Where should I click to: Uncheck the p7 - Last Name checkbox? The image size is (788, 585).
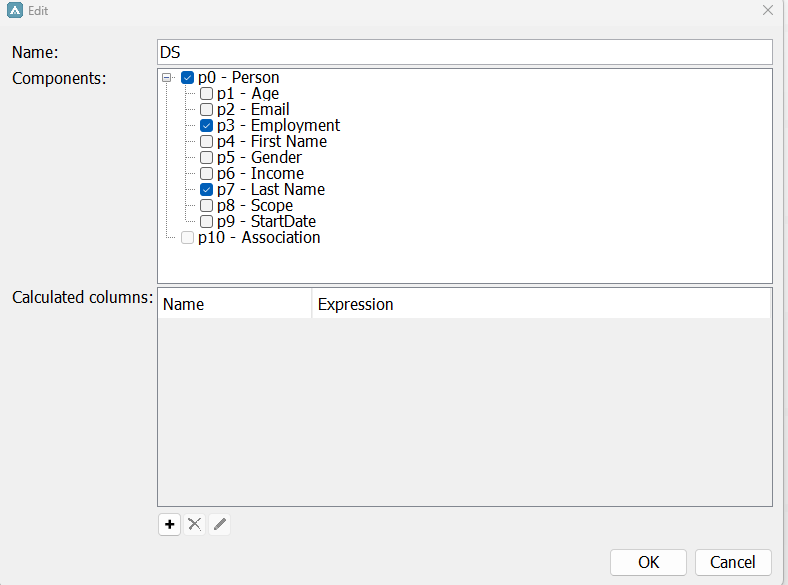click(206, 190)
